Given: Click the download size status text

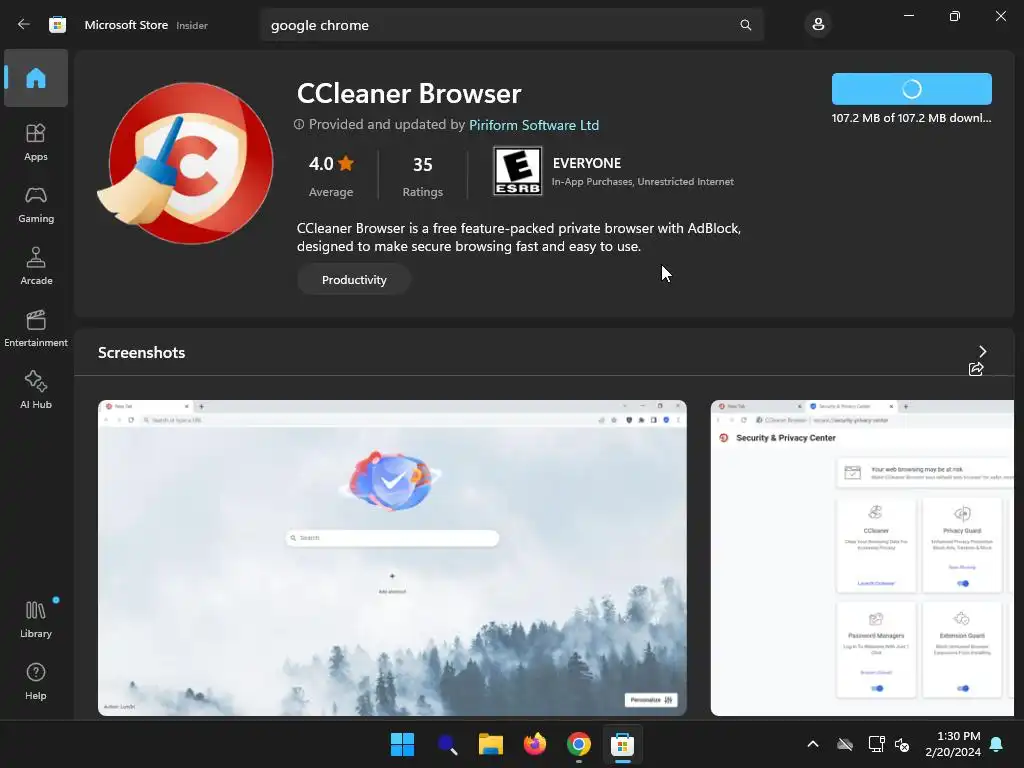Looking at the screenshot, I should [911, 118].
